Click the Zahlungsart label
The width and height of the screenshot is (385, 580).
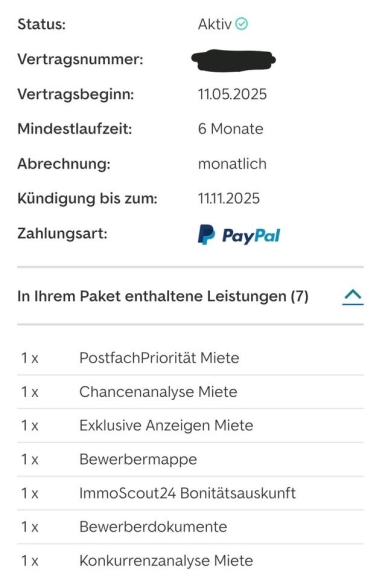[x=62, y=233]
